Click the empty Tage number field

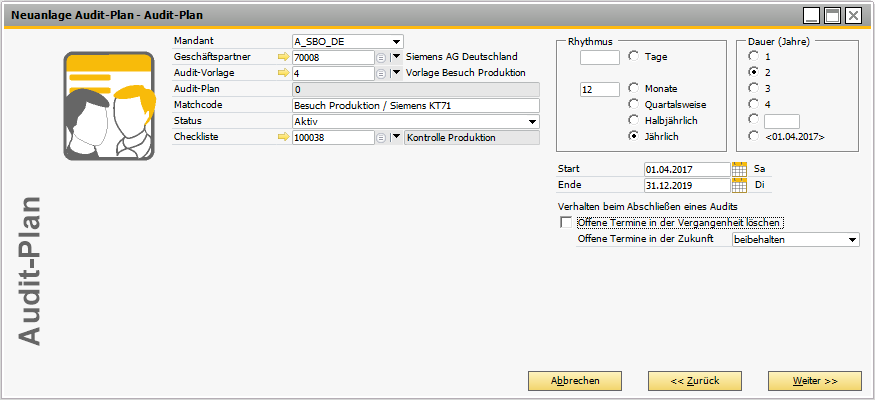pos(600,57)
